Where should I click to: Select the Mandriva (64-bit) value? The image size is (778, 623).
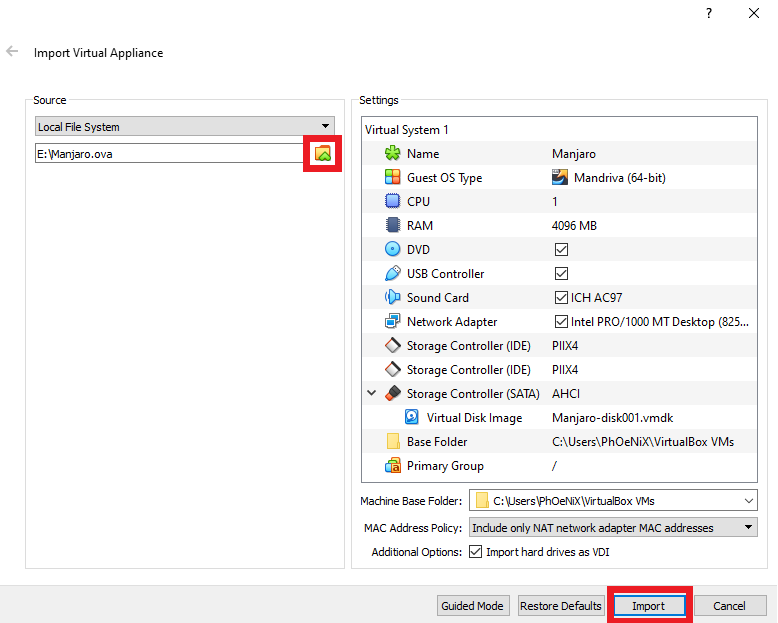click(x=619, y=178)
